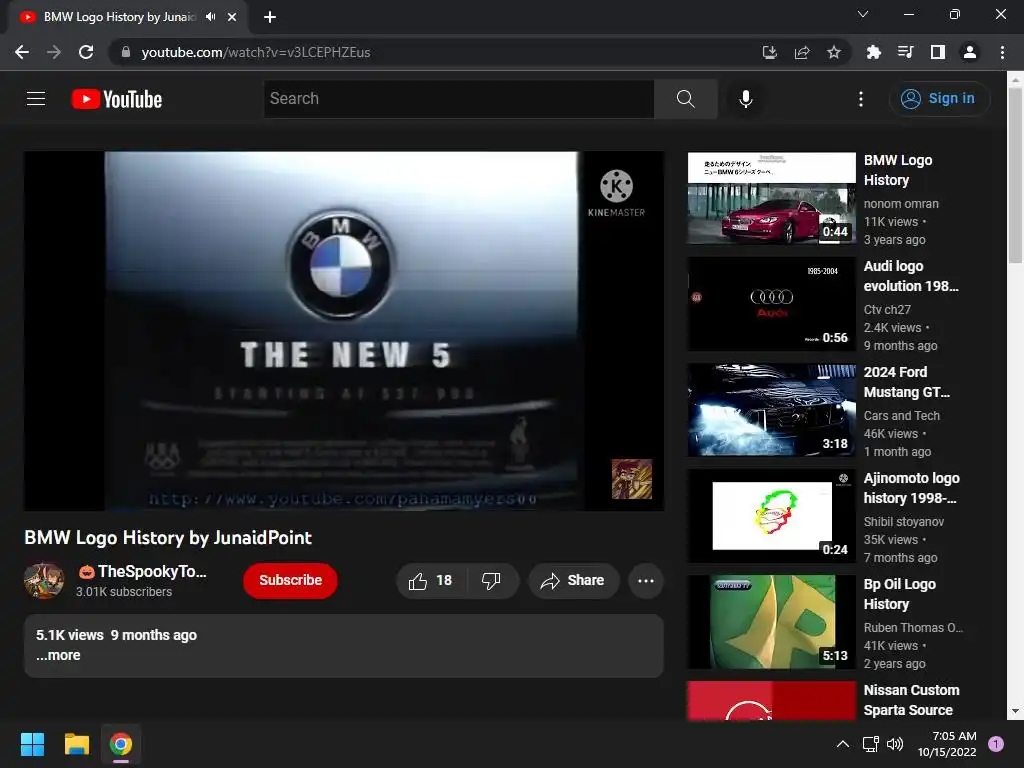Viewport: 1024px width, 768px height.
Task: Open 2024 Ford Mustang GT thumbnail
Action: point(771,410)
